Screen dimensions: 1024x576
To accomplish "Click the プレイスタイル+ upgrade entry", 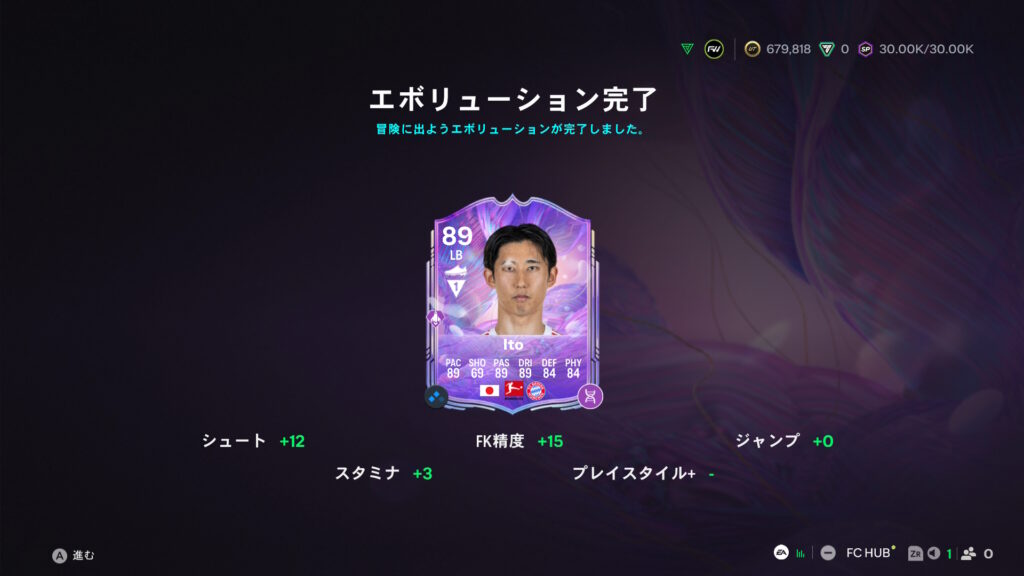I will pyautogui.click(x=643, y=473).
